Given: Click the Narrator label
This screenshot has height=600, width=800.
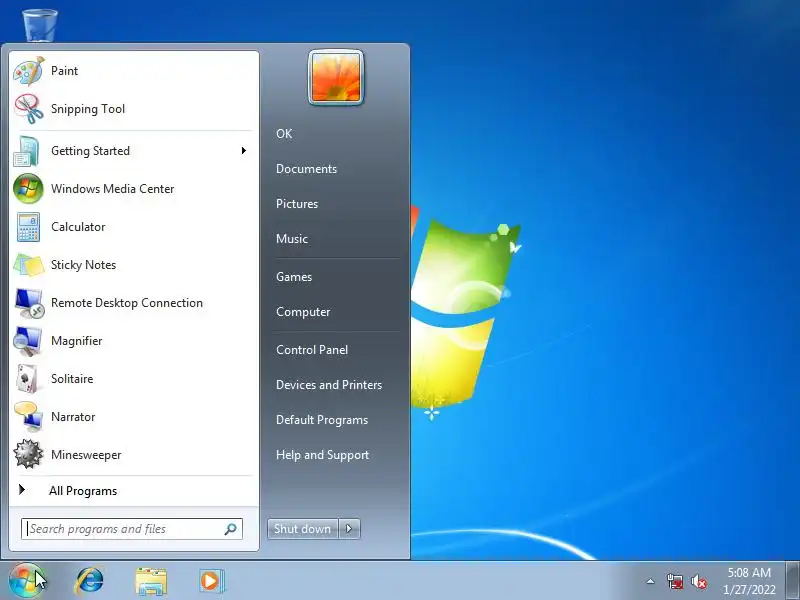Looking at the screenshot, I should tap(73, 417).
